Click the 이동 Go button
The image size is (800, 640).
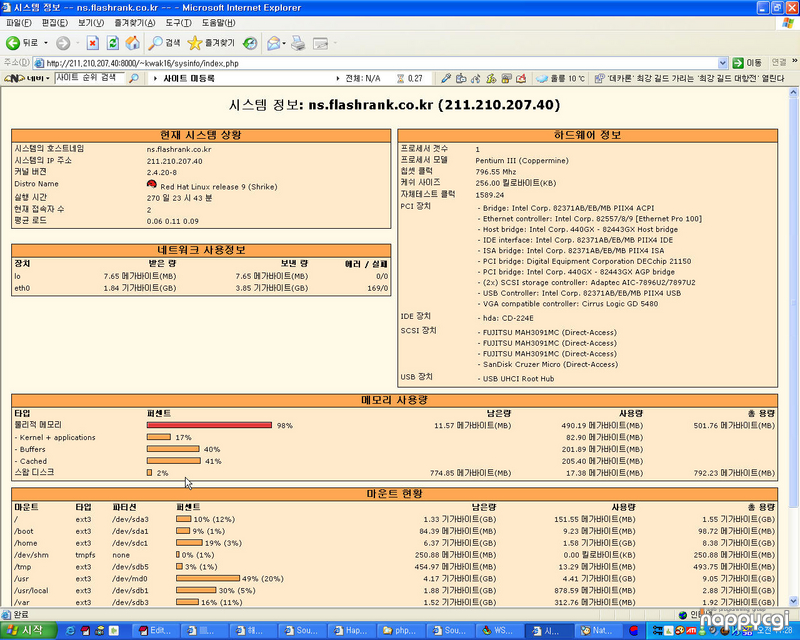tap(747, 63)
